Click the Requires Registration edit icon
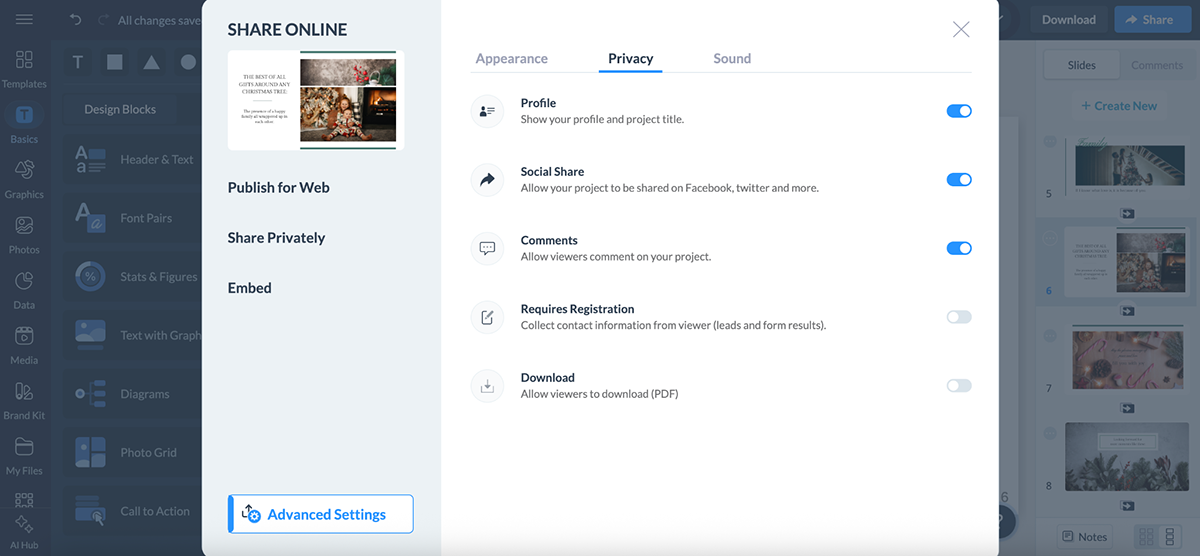The image size is (1200, 556). (x=487, y=318)
